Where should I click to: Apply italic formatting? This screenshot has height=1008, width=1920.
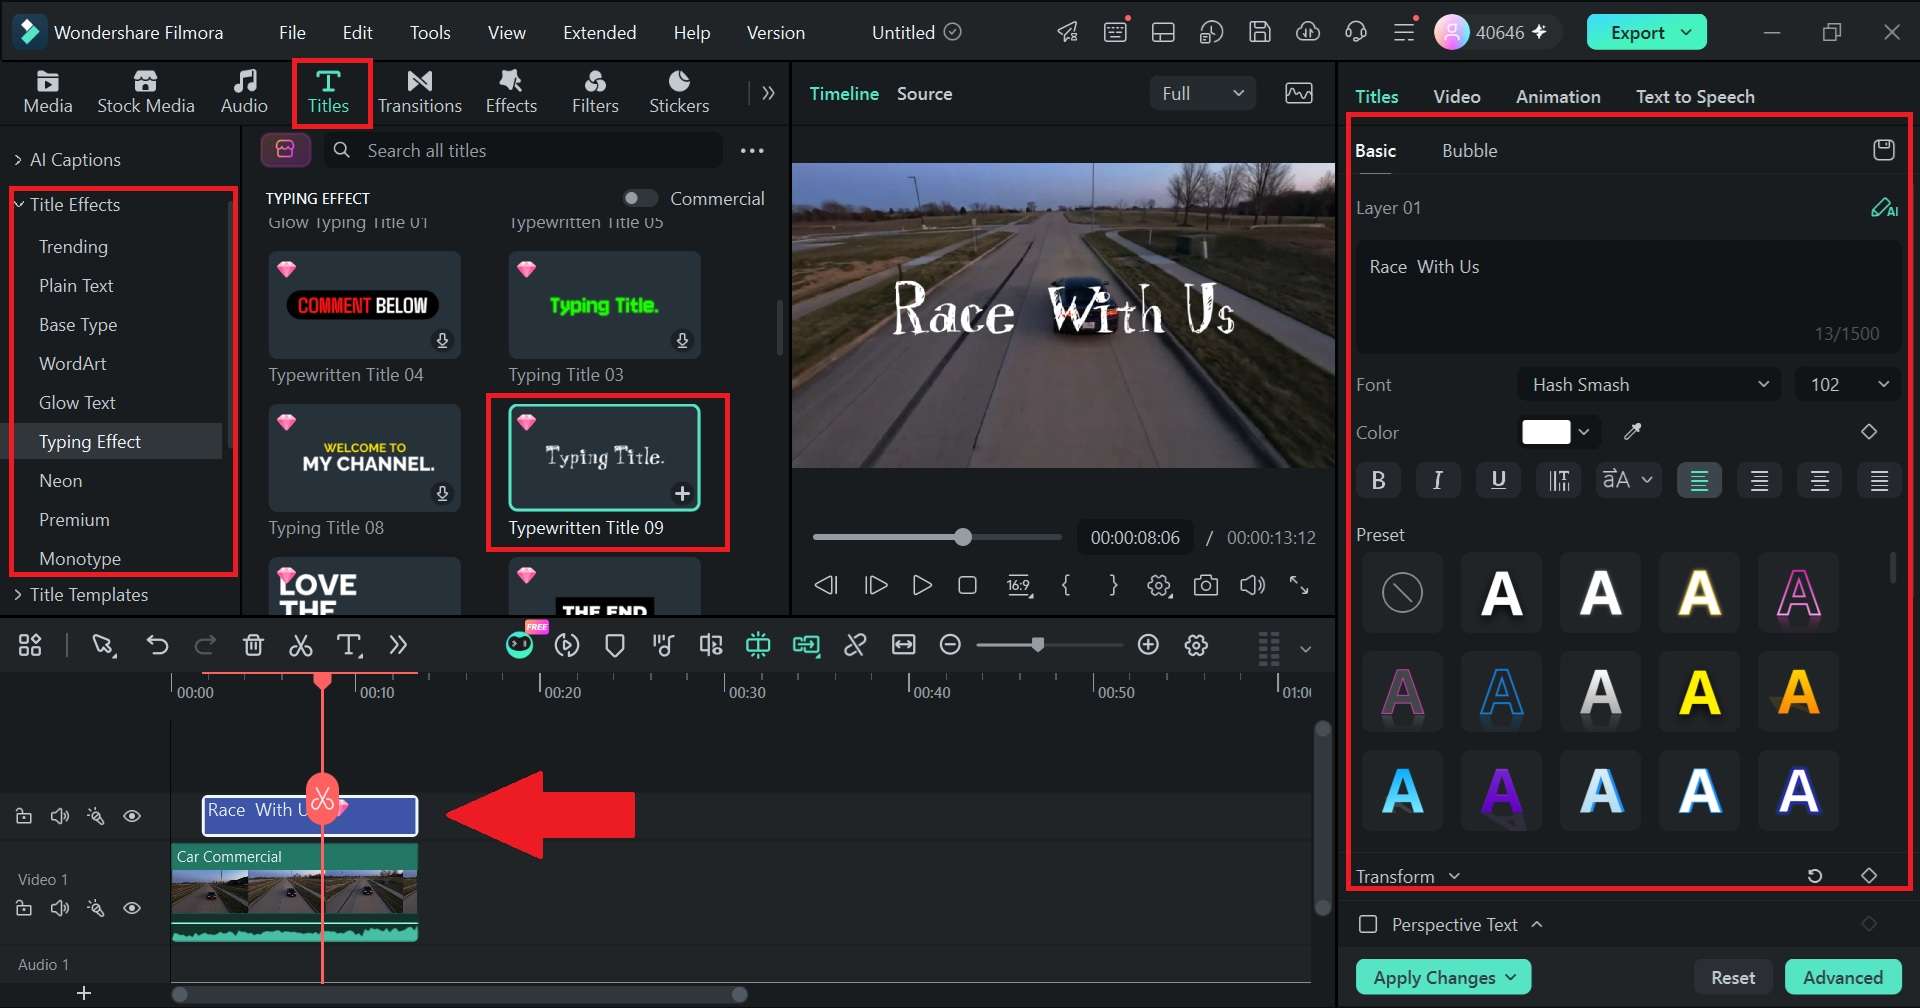tap(1438, 480)
